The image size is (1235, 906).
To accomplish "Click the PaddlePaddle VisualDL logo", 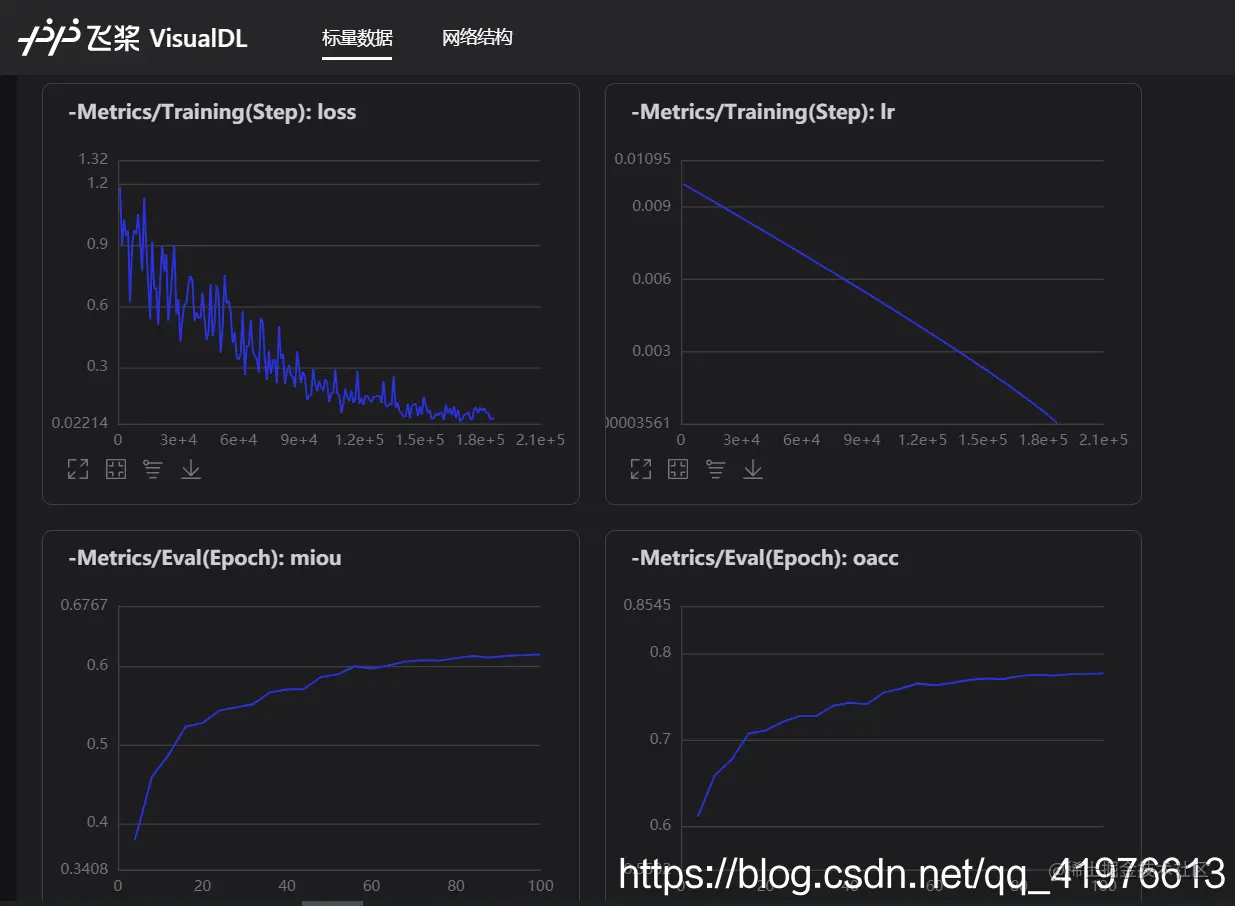I will pyautogui.click(x=133, y=38).
